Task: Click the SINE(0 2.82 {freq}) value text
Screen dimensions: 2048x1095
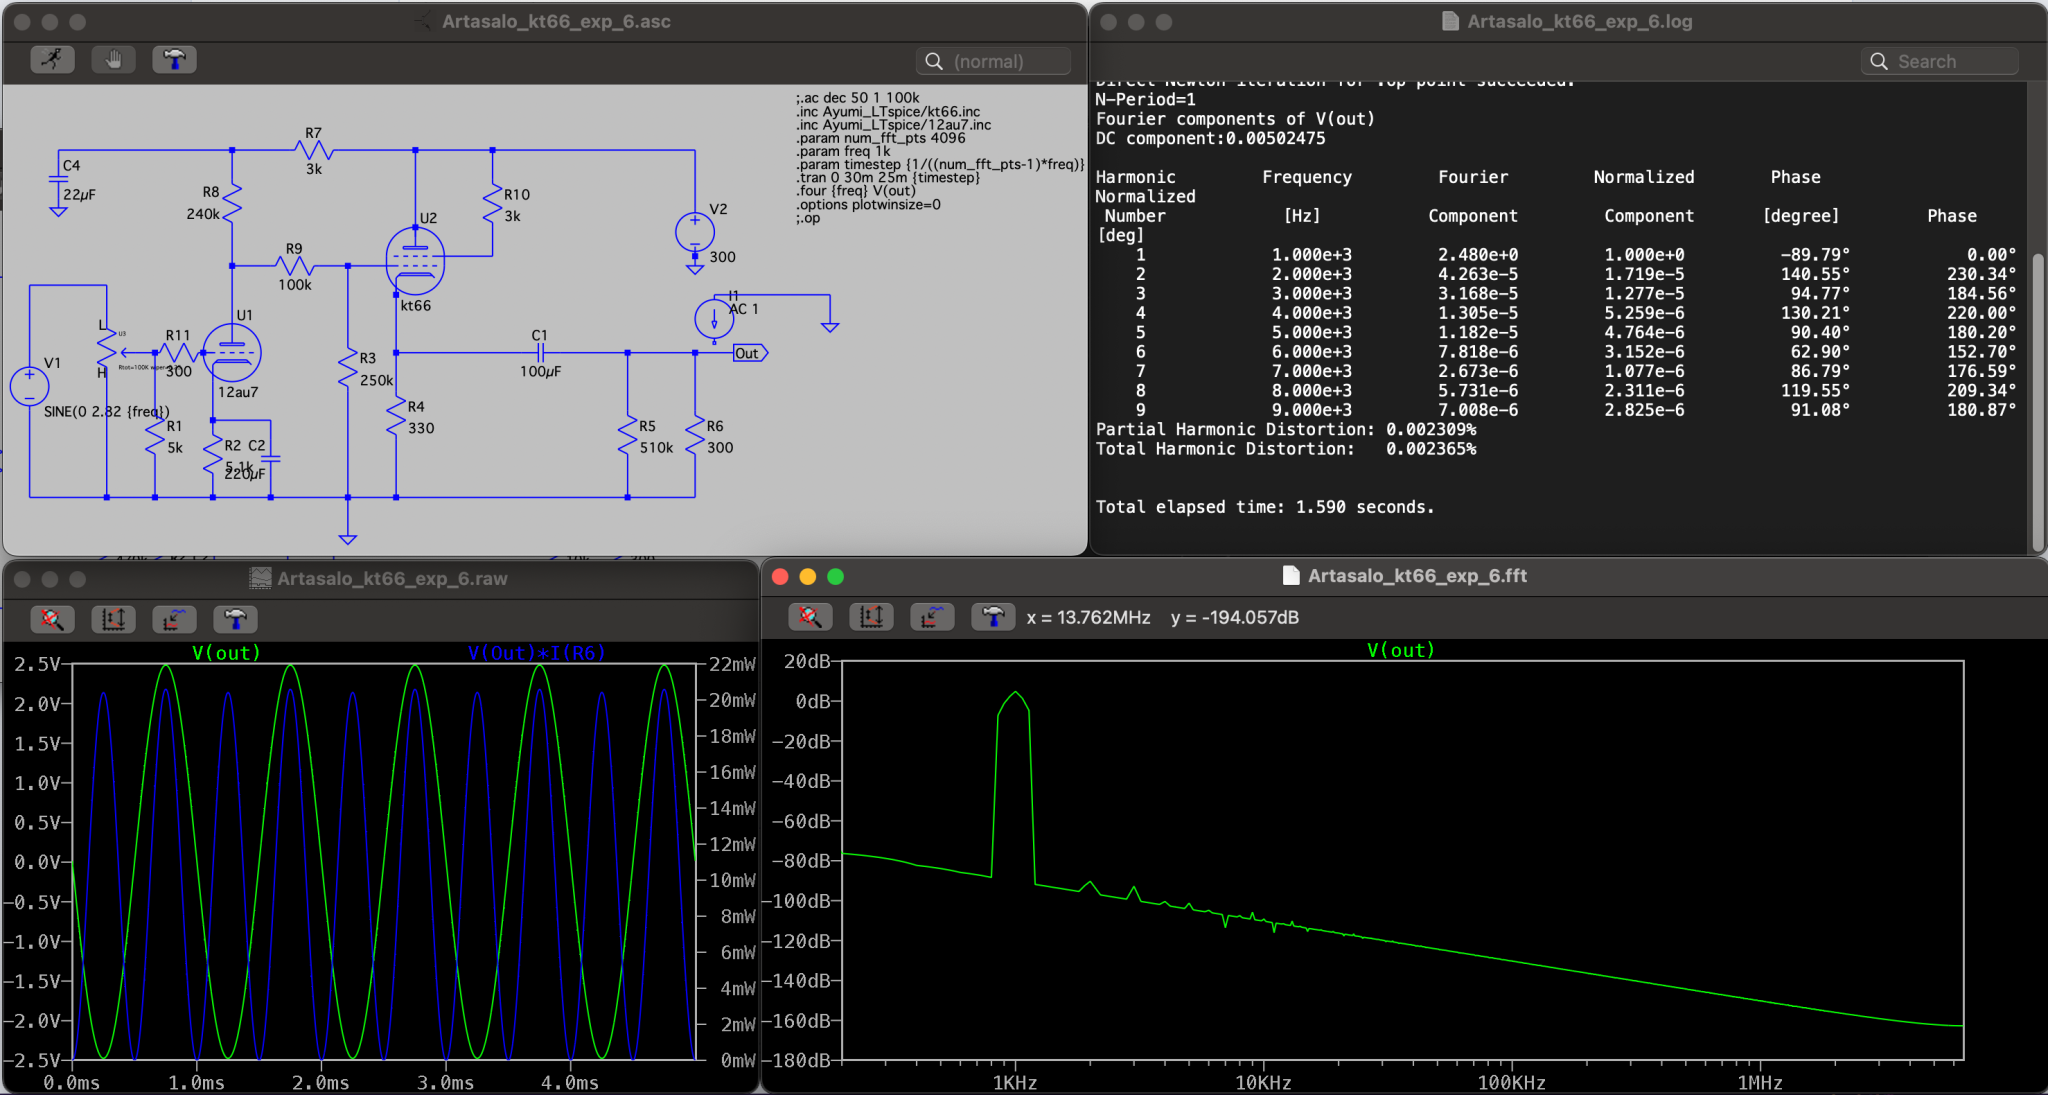Action: [x=106, y=411]
